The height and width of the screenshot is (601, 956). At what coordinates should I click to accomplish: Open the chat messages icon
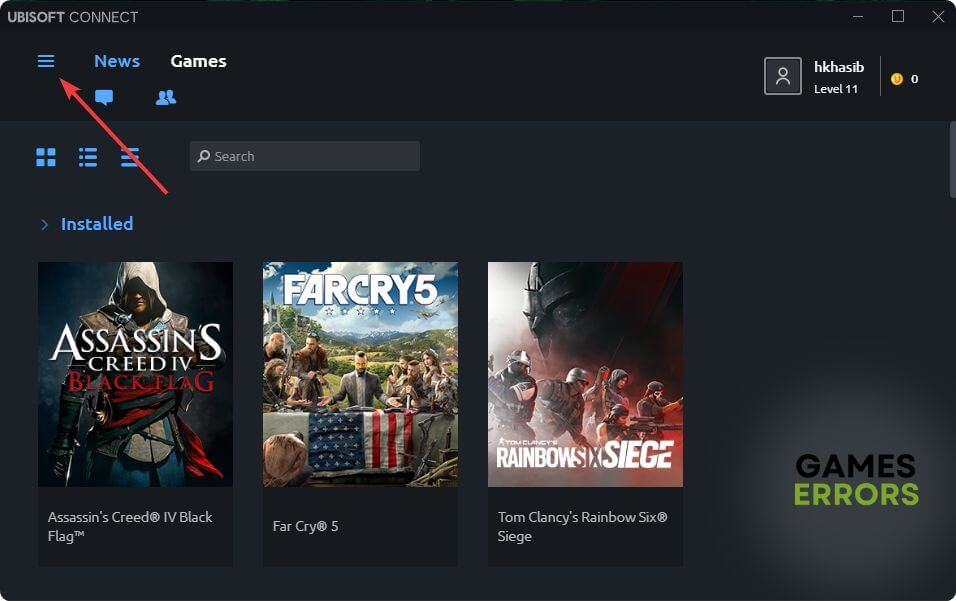coord(104,97)
